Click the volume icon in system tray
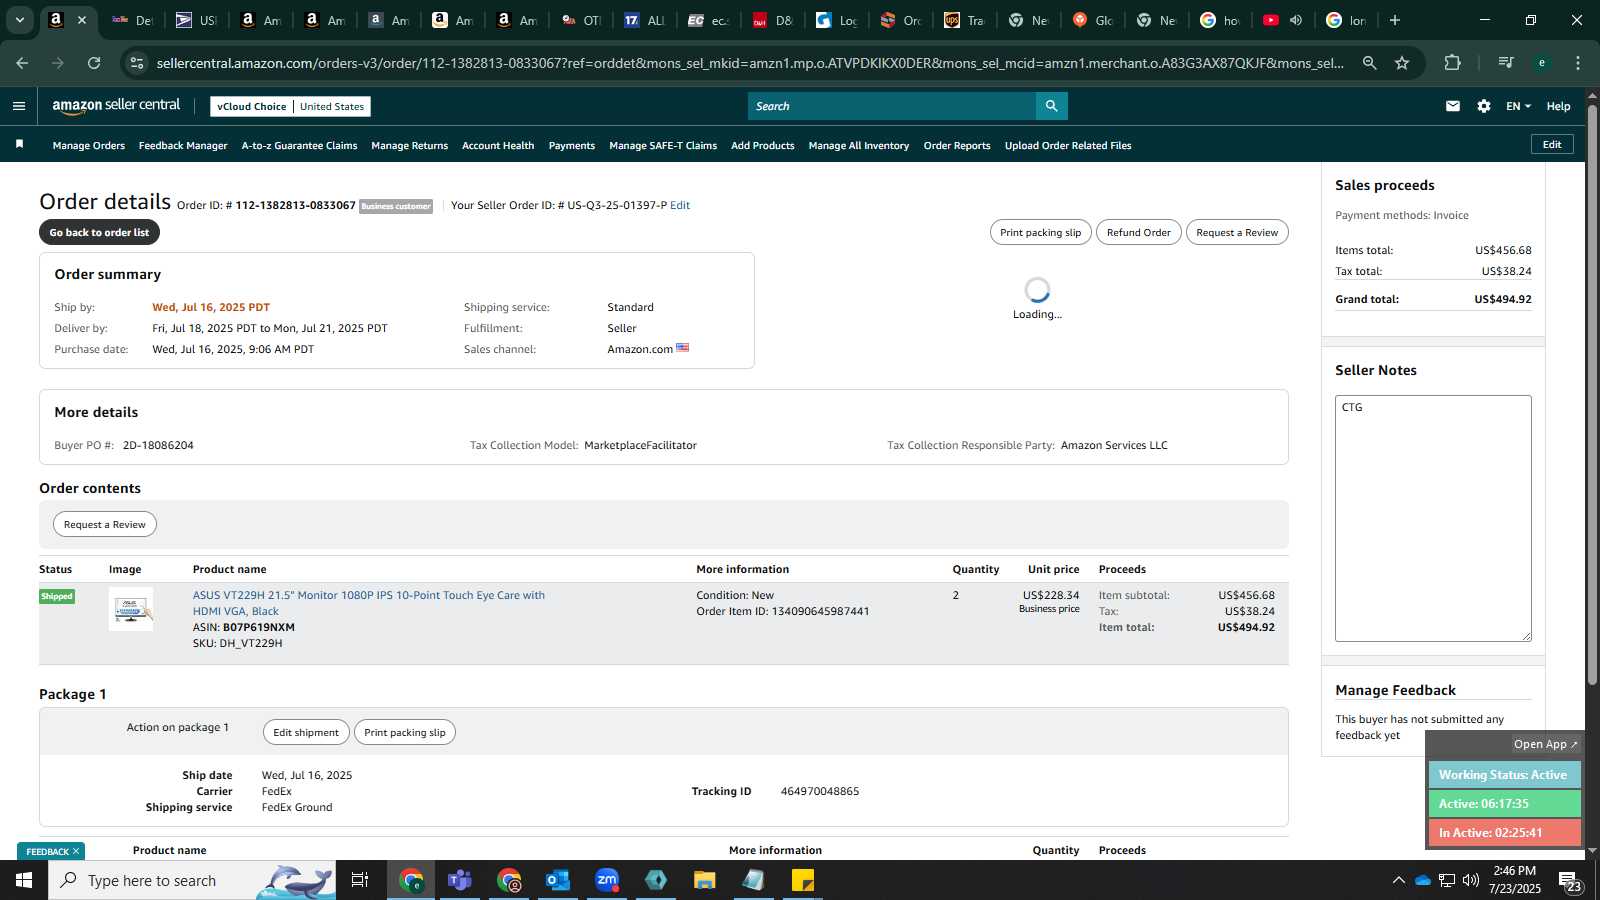The height and width of the screenshot is (900, 1600). (1471, 880)
